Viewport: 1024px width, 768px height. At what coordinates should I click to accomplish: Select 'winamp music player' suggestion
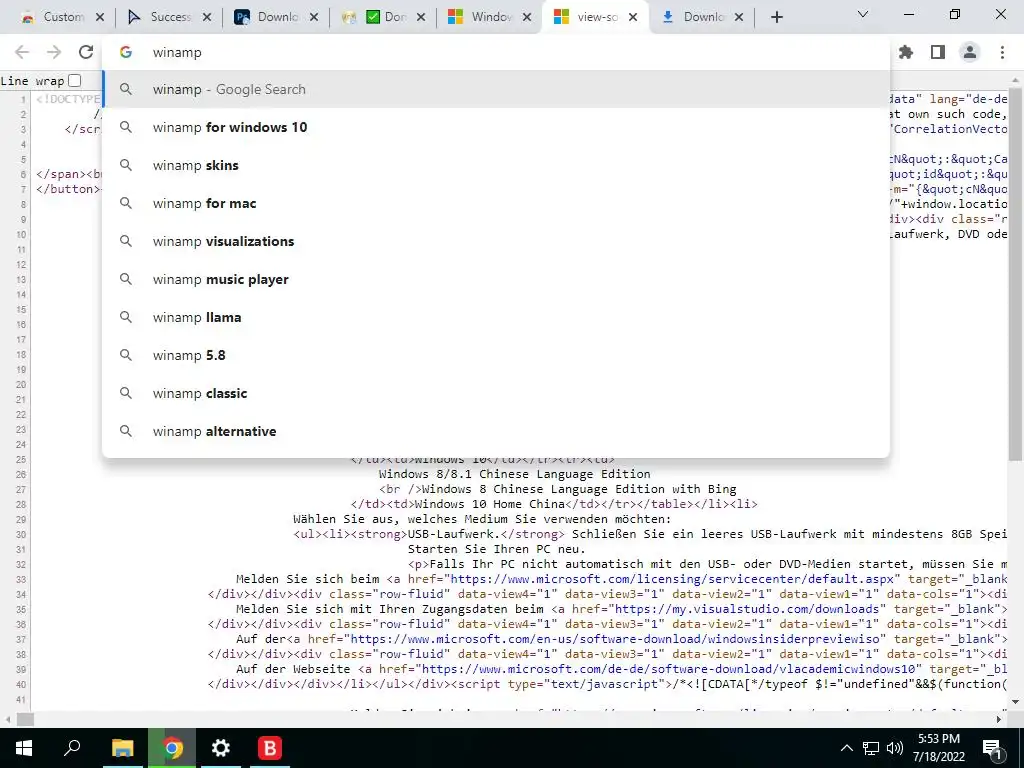tap(496, 279)
